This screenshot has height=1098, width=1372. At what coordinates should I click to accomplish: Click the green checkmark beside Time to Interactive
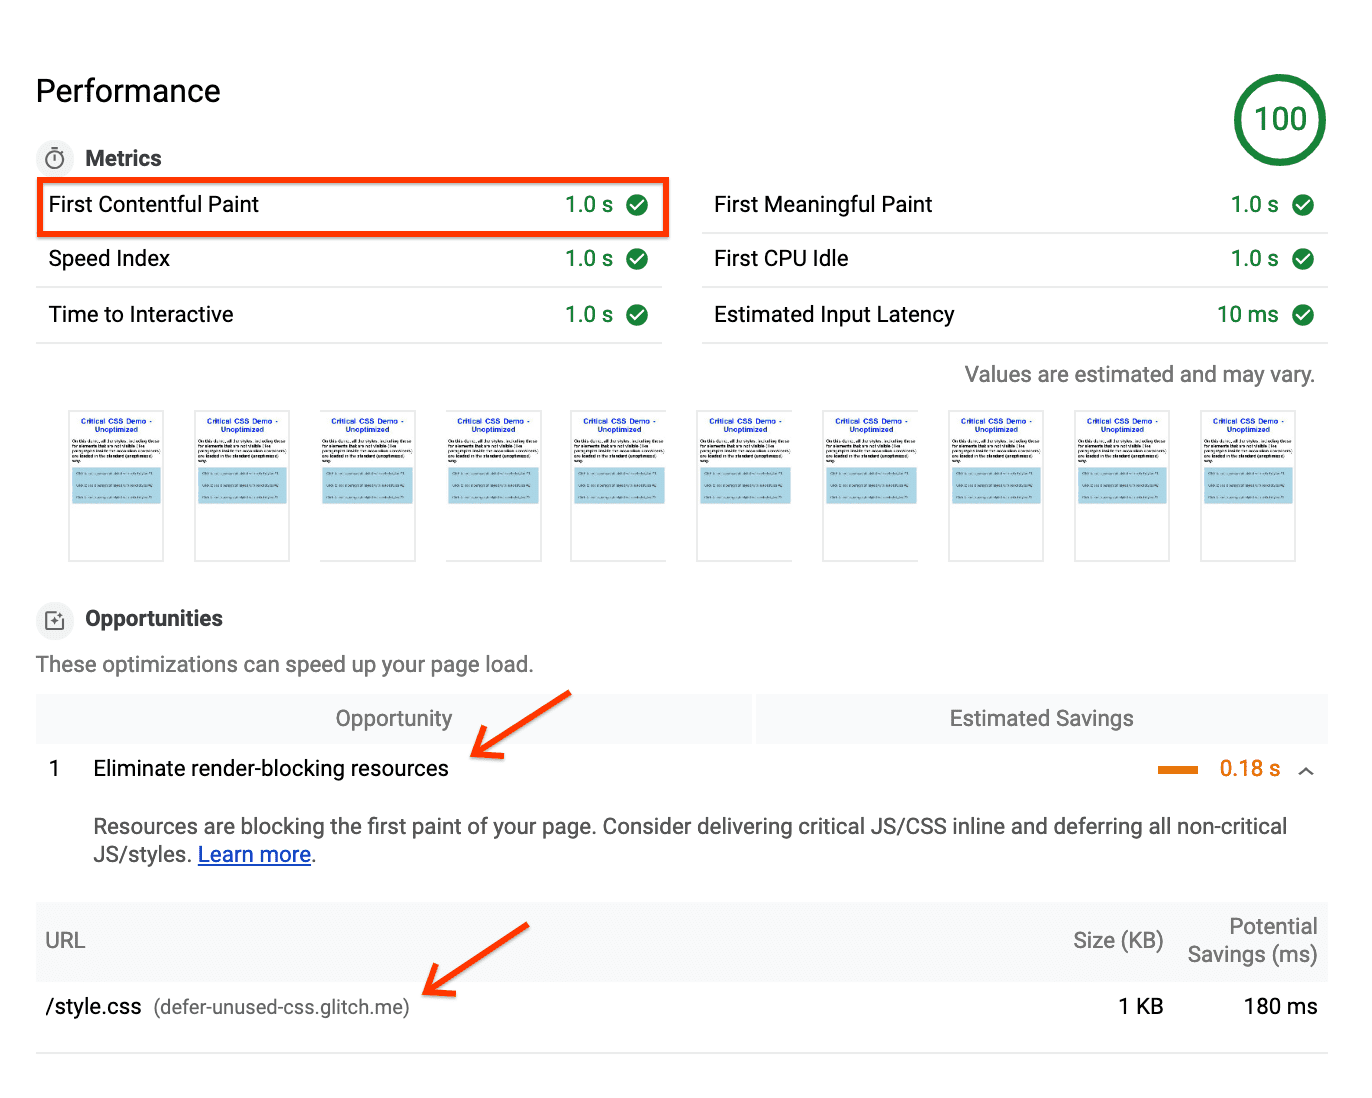638,314
